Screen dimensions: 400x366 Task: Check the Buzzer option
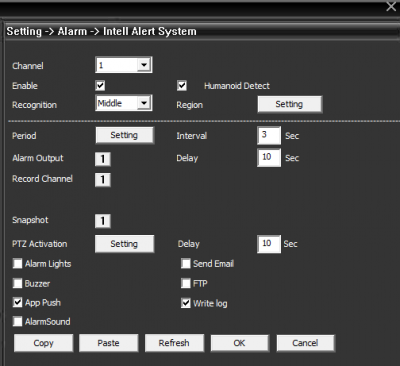17,283
